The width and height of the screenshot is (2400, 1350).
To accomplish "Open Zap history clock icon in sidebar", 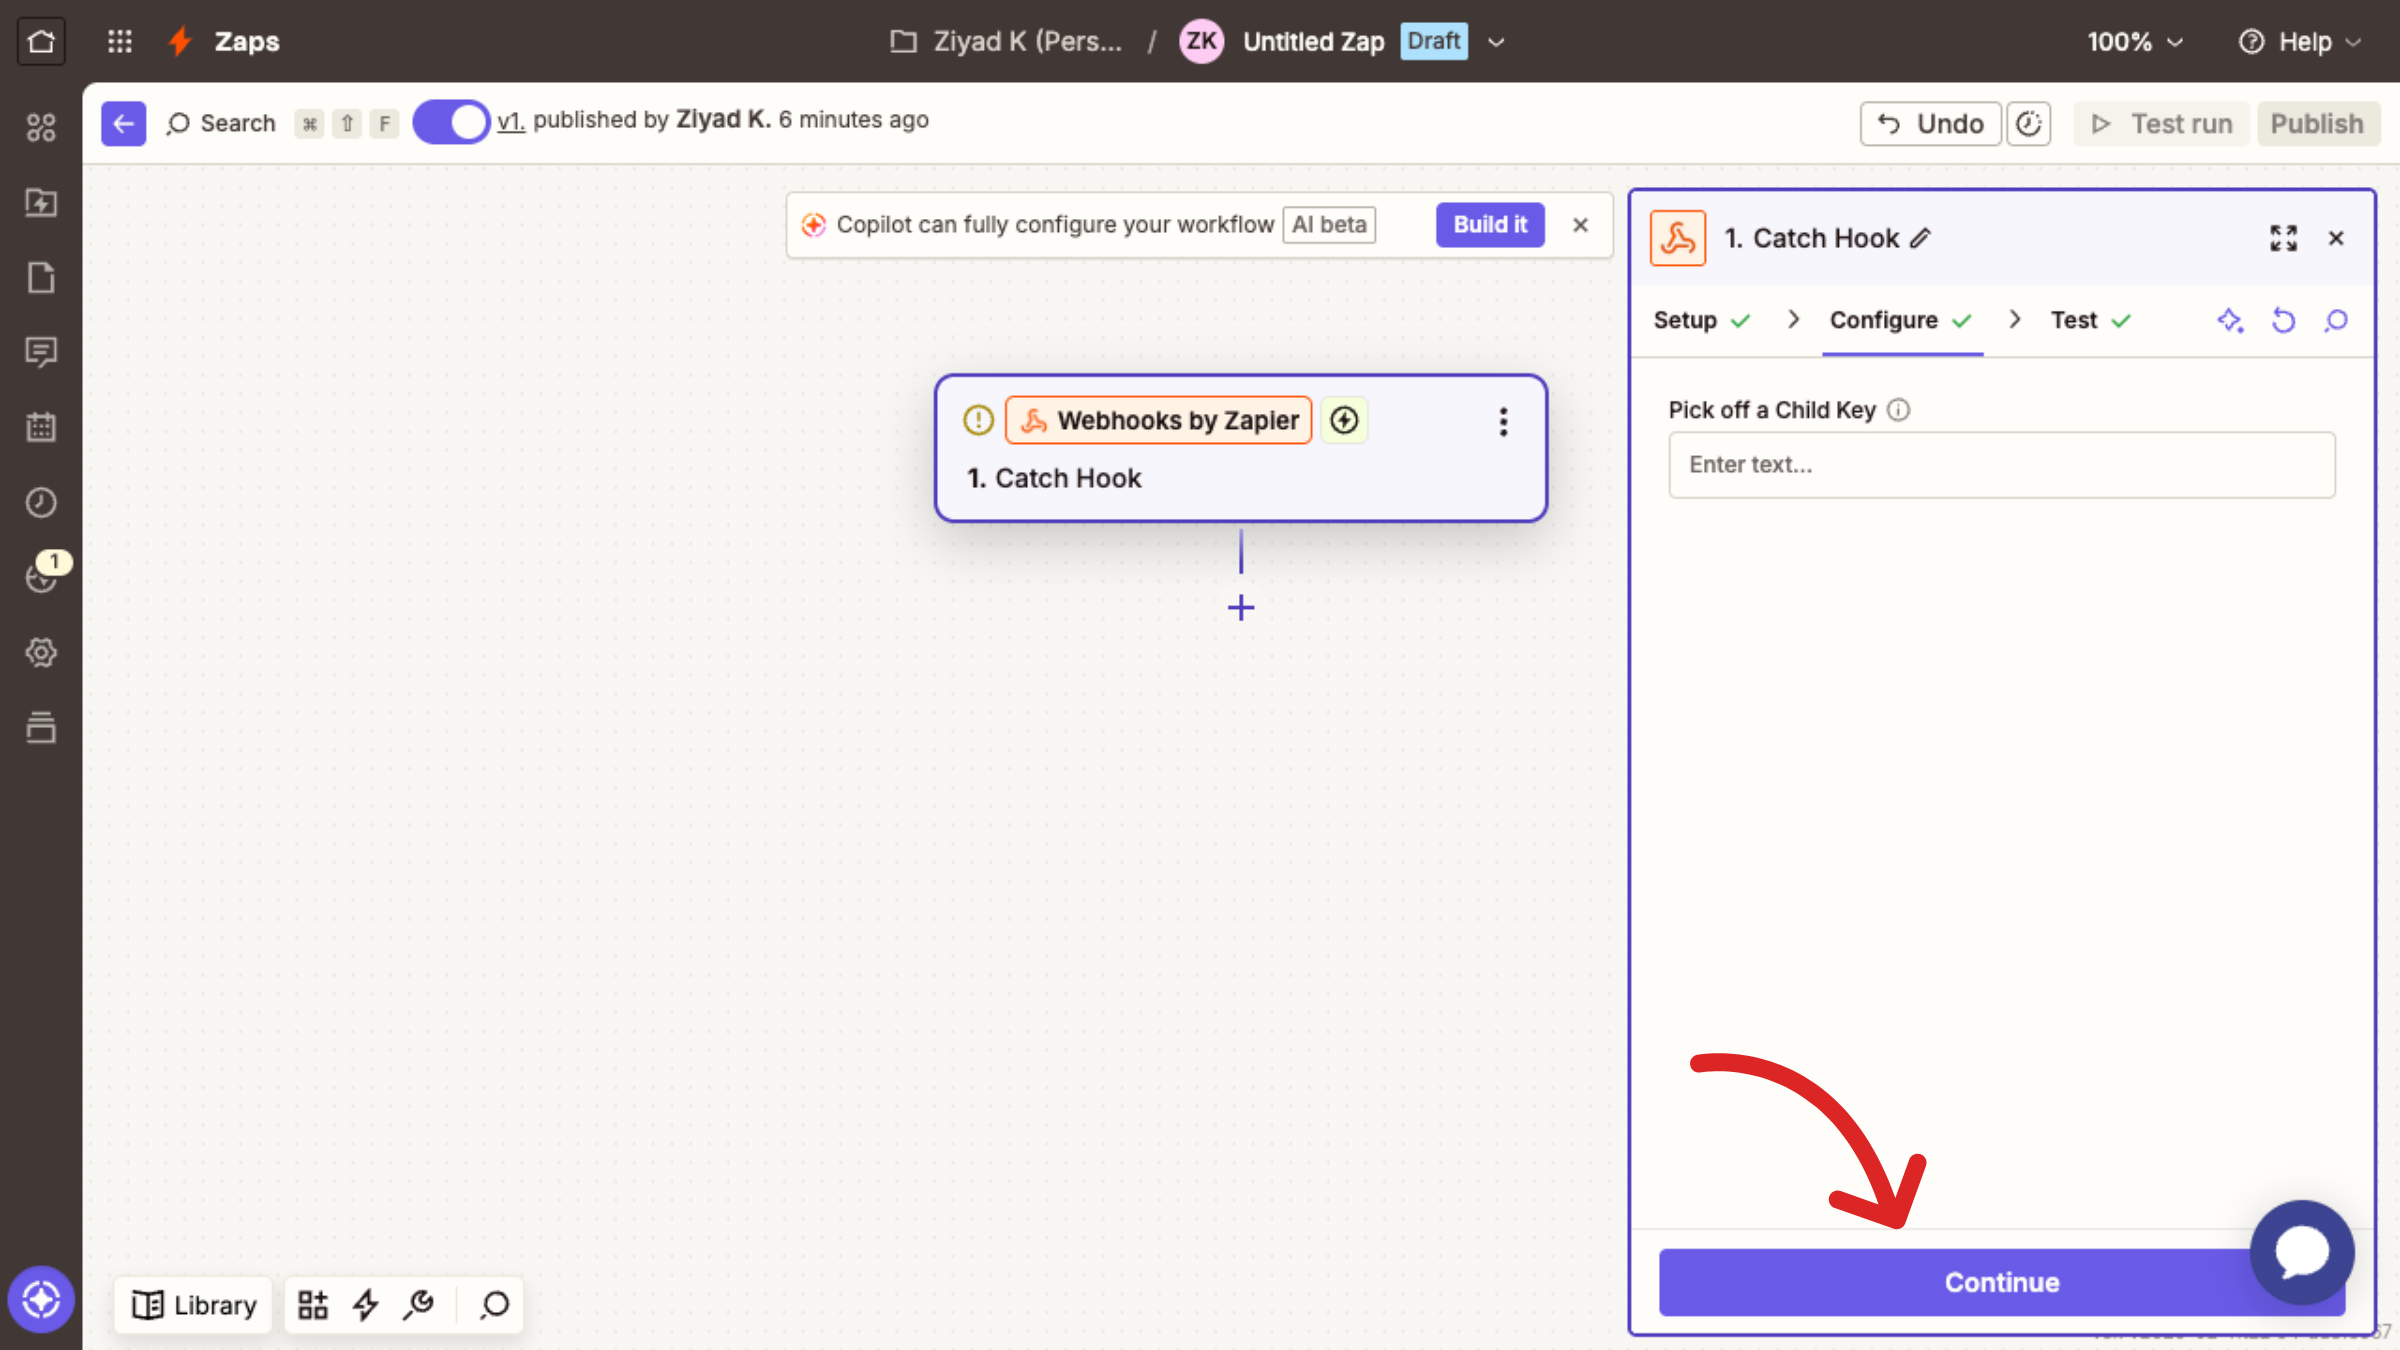I will pos(41,502).
